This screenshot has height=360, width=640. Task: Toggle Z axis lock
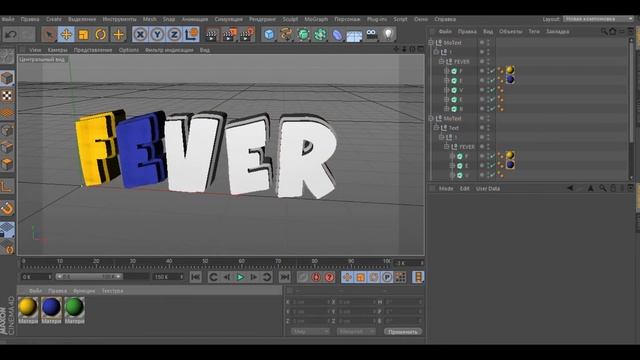[x=174, y=35]
